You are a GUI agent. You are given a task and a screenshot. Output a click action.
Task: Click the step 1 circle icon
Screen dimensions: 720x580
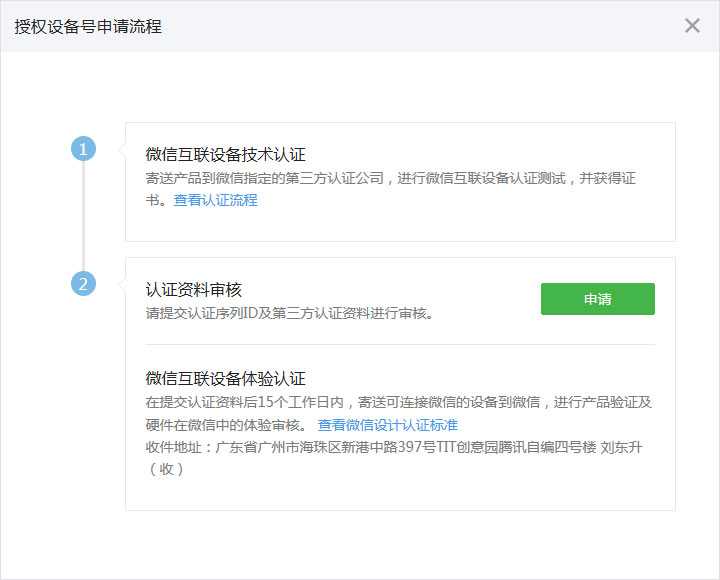(84, 149)
